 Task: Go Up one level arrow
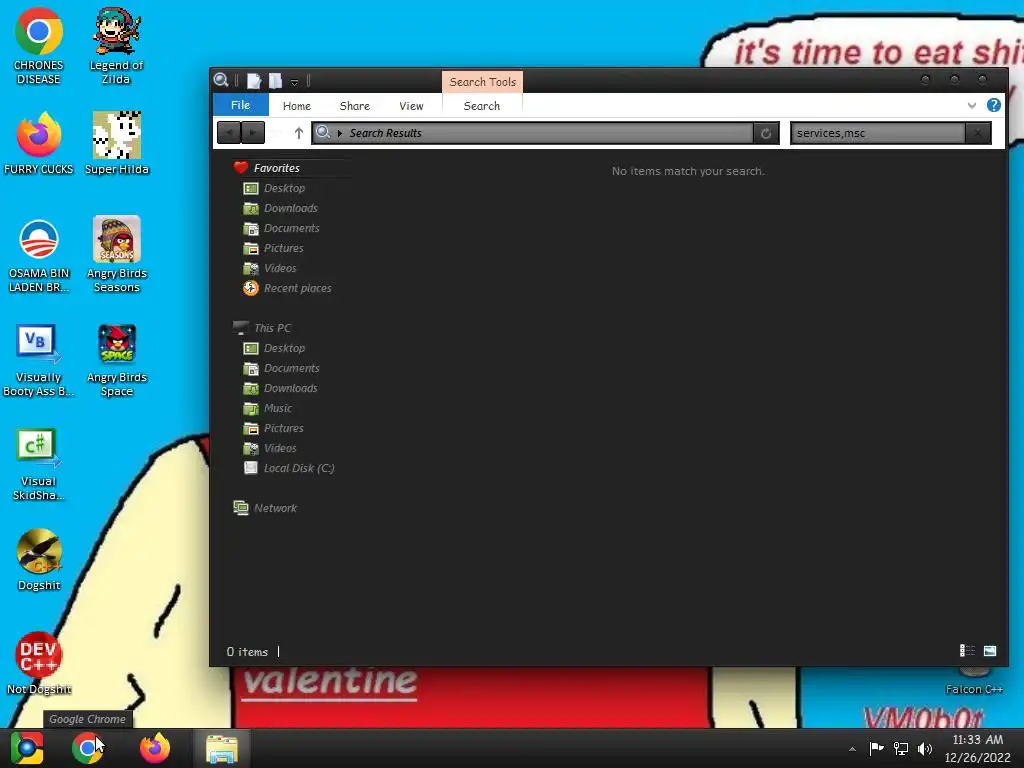(x=299, y=133)
